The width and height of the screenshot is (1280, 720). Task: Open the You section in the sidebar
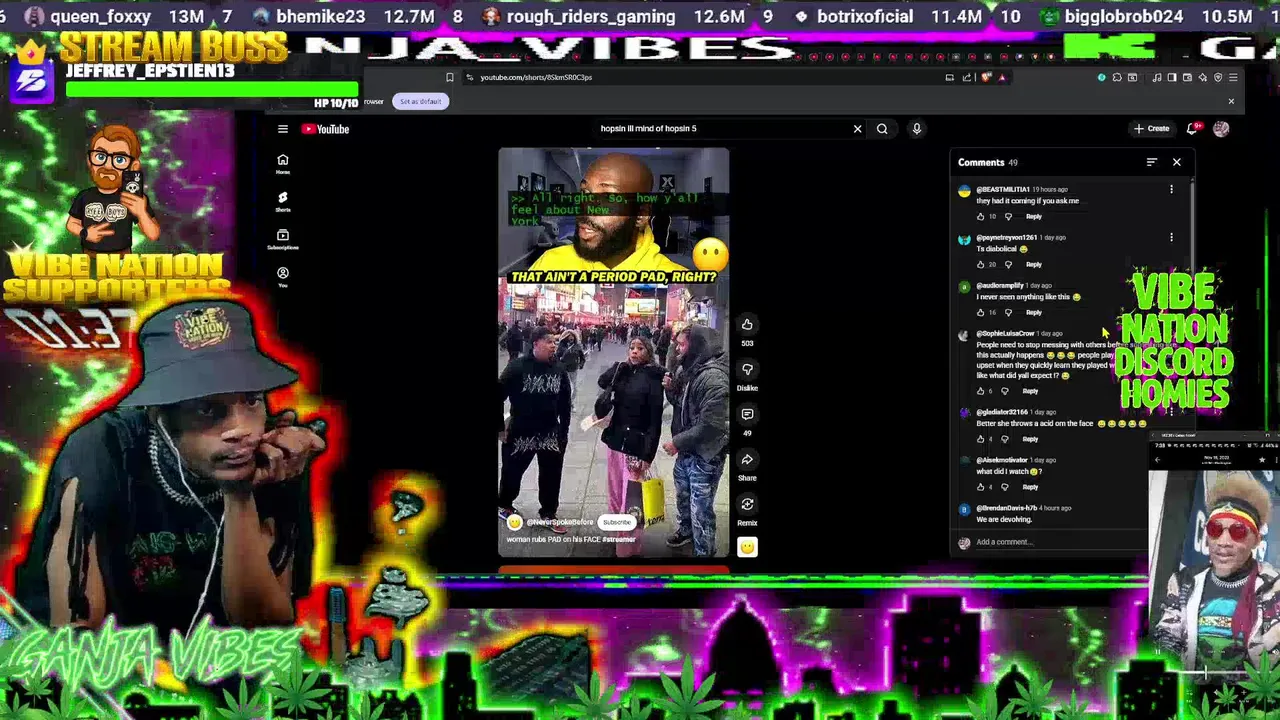283,277
